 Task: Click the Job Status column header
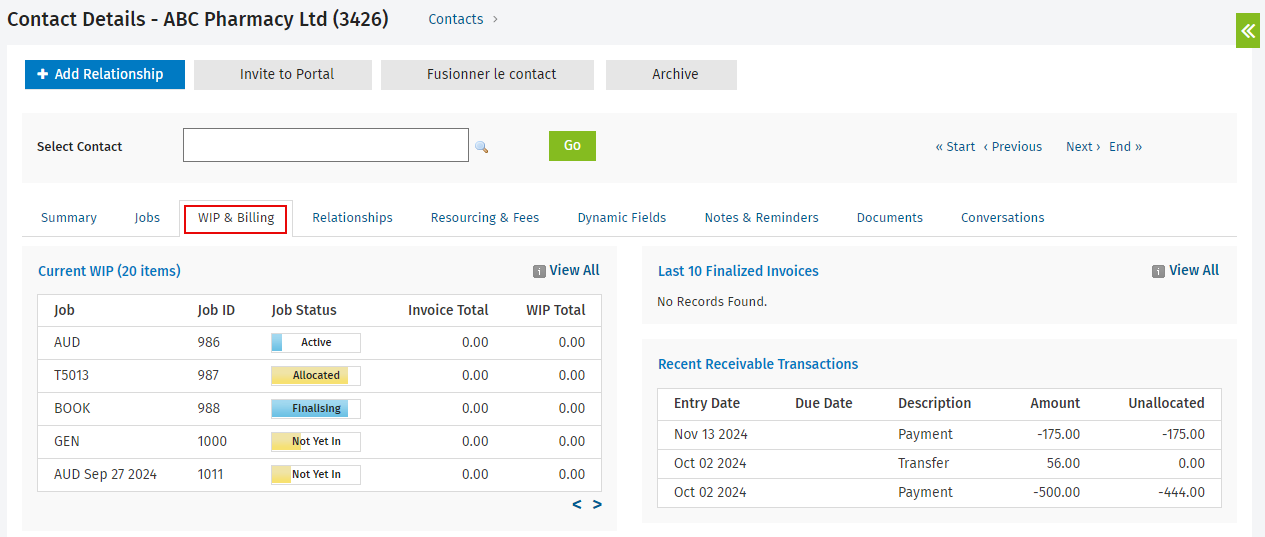click(304, 310)
